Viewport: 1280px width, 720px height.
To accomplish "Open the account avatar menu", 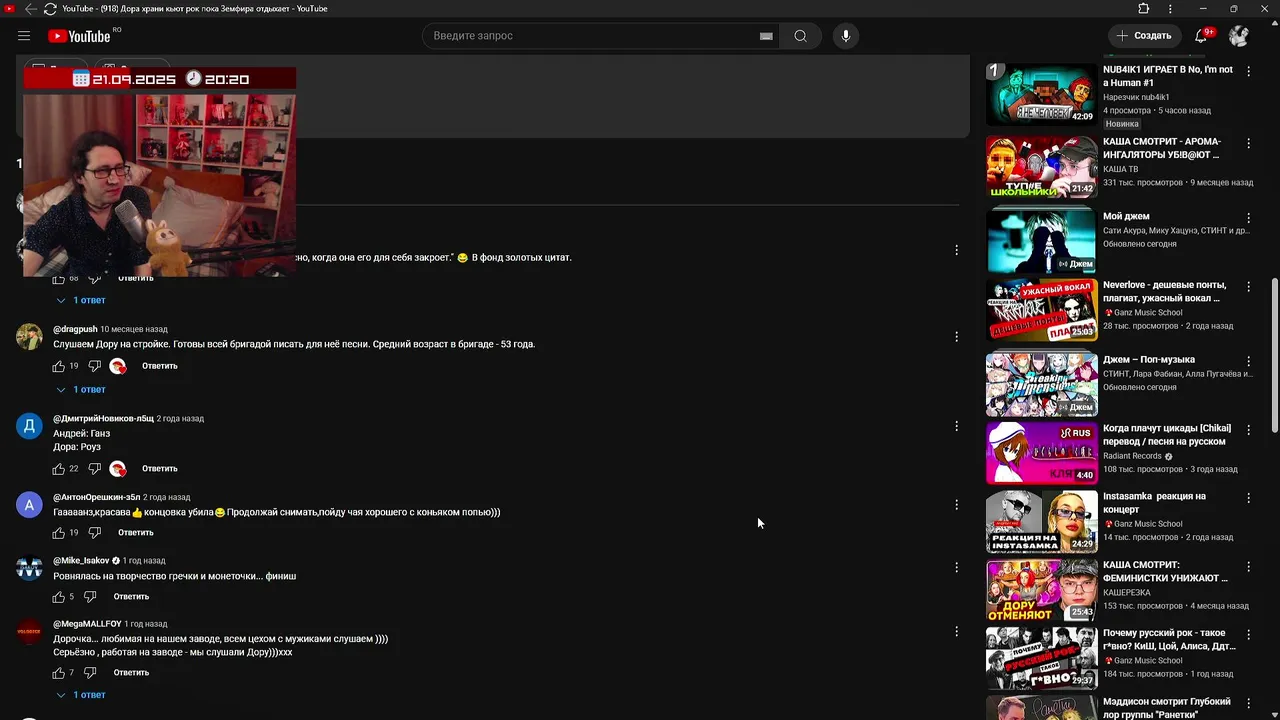I will [x=1239, y=36].
